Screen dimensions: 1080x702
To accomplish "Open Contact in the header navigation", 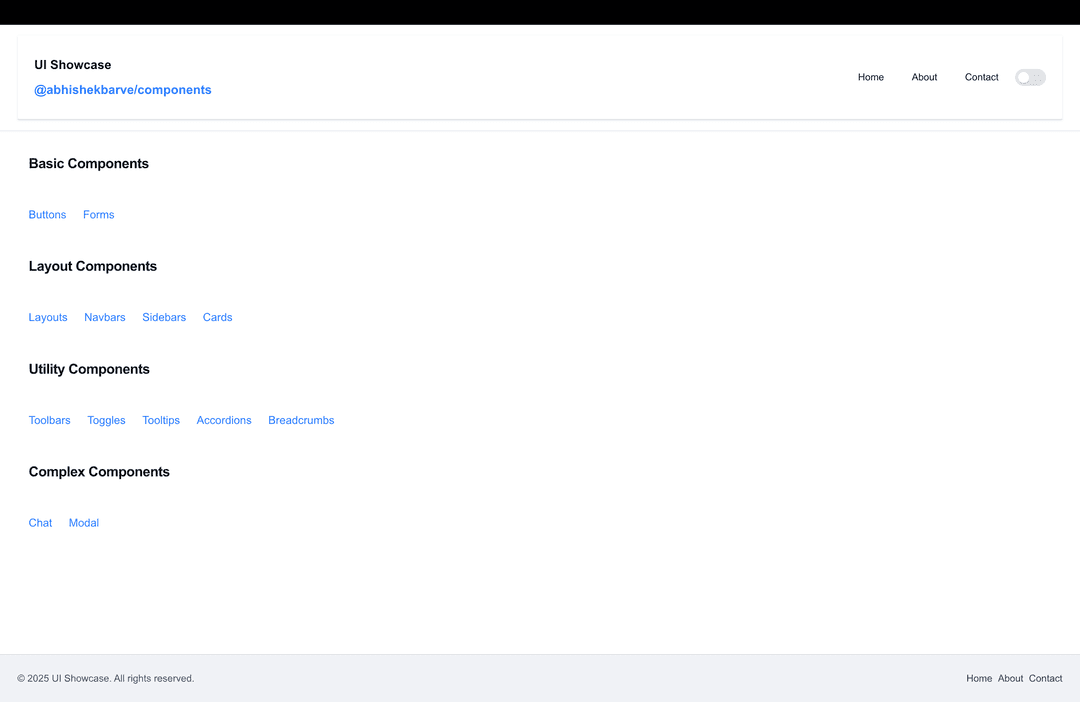I will tap(981, 77).
